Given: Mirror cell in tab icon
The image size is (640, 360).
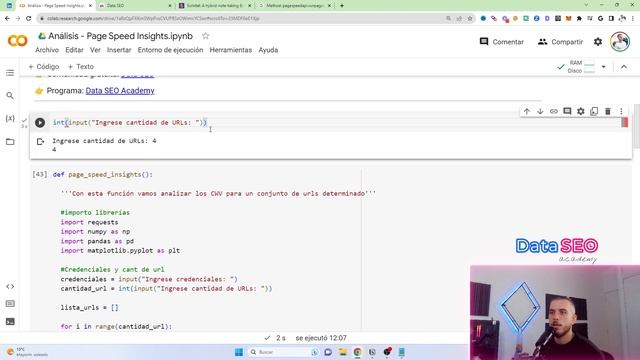Looking at the screenshot, I should point(594,111).
